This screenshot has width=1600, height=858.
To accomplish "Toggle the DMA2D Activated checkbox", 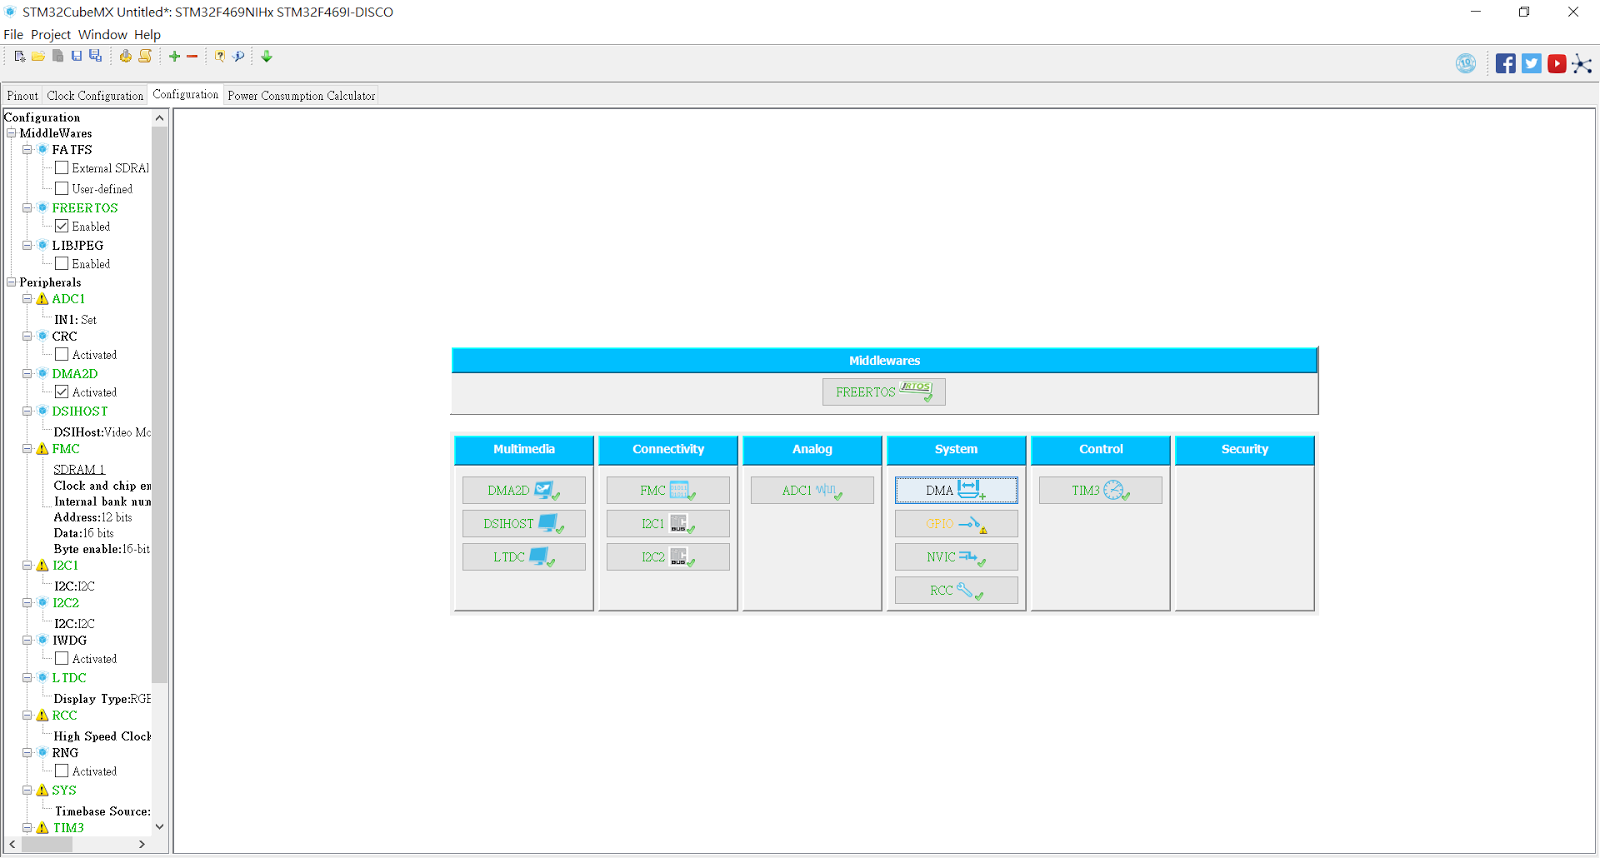I will pyautogui.click(x=62, y=392).
